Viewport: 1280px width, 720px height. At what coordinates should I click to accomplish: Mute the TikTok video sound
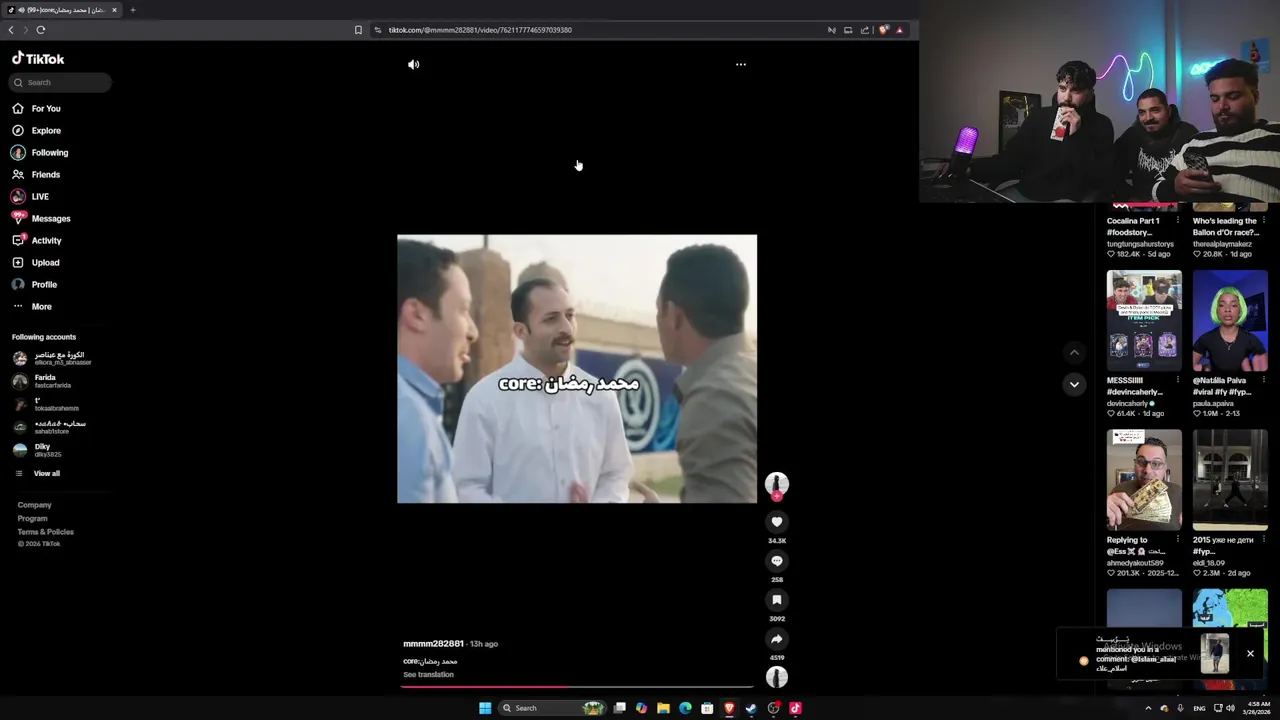coord(413,64)
